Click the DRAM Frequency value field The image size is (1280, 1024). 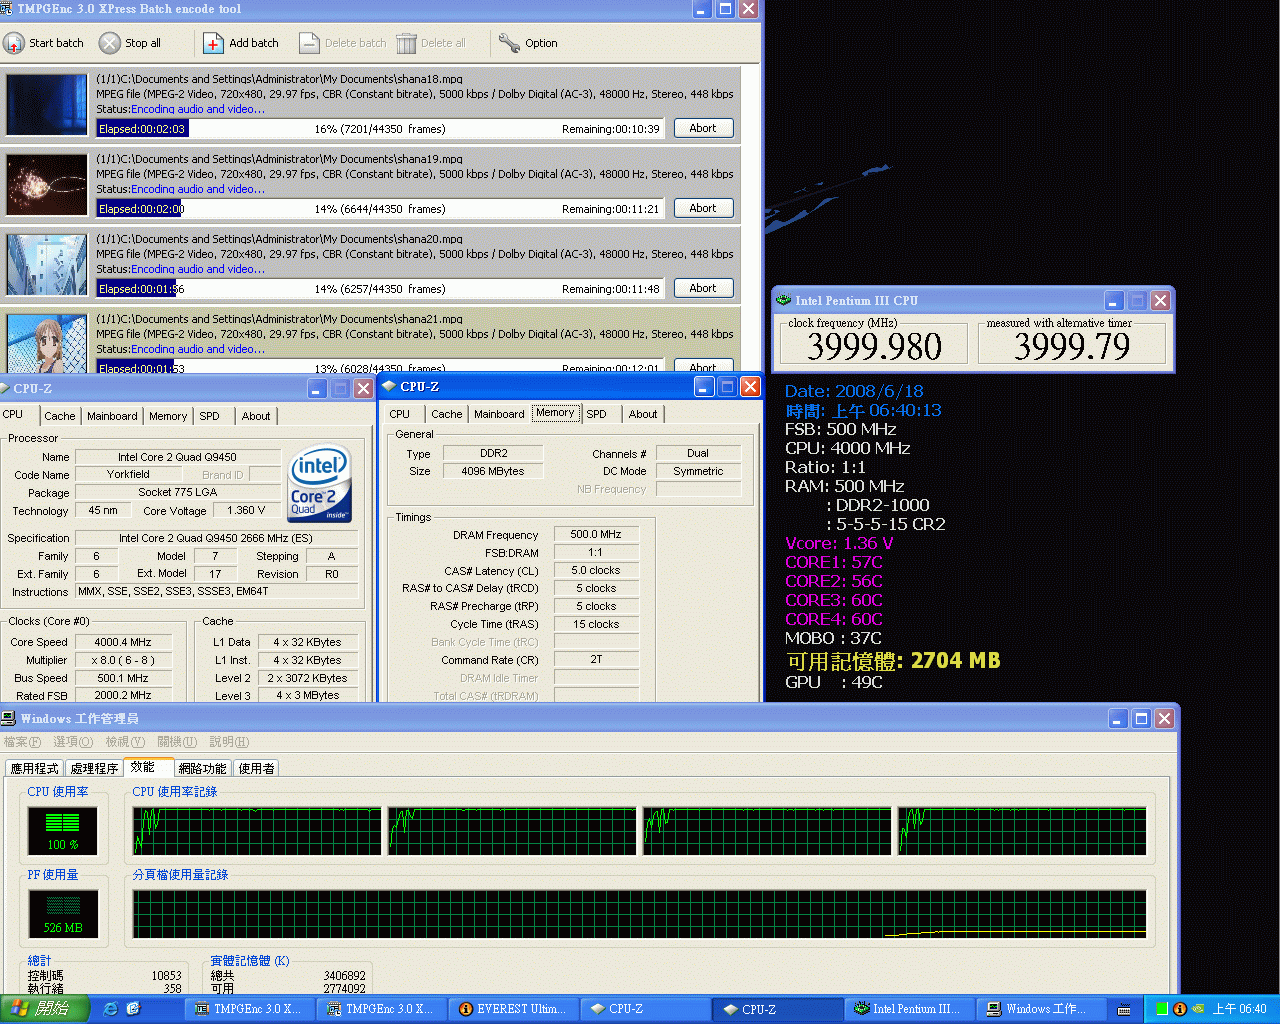[596, 535]
